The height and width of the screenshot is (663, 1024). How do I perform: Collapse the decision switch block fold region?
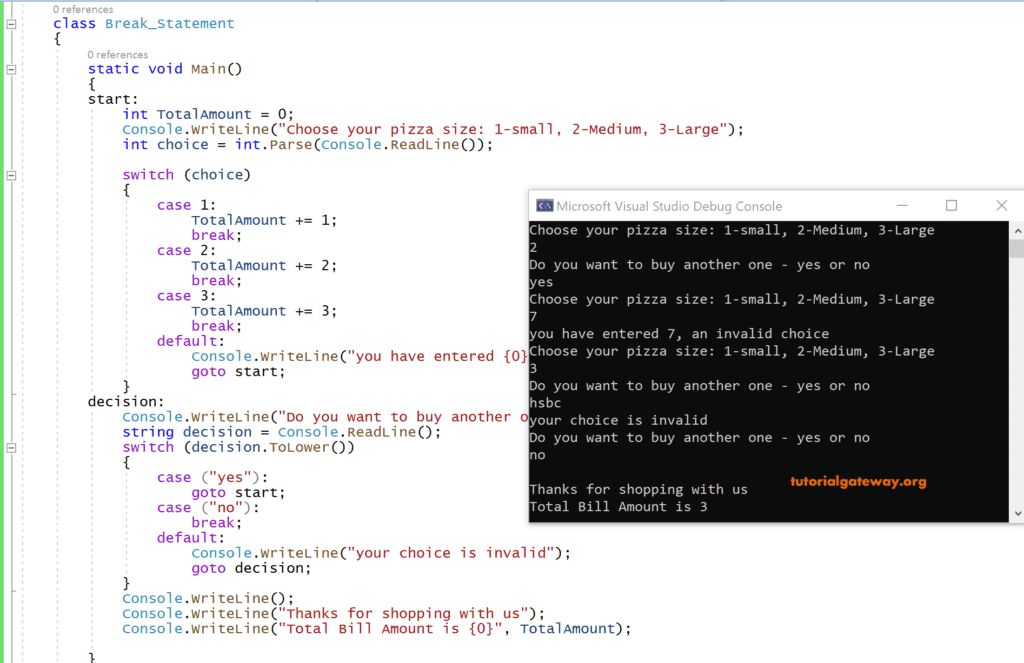coord(9,447)
